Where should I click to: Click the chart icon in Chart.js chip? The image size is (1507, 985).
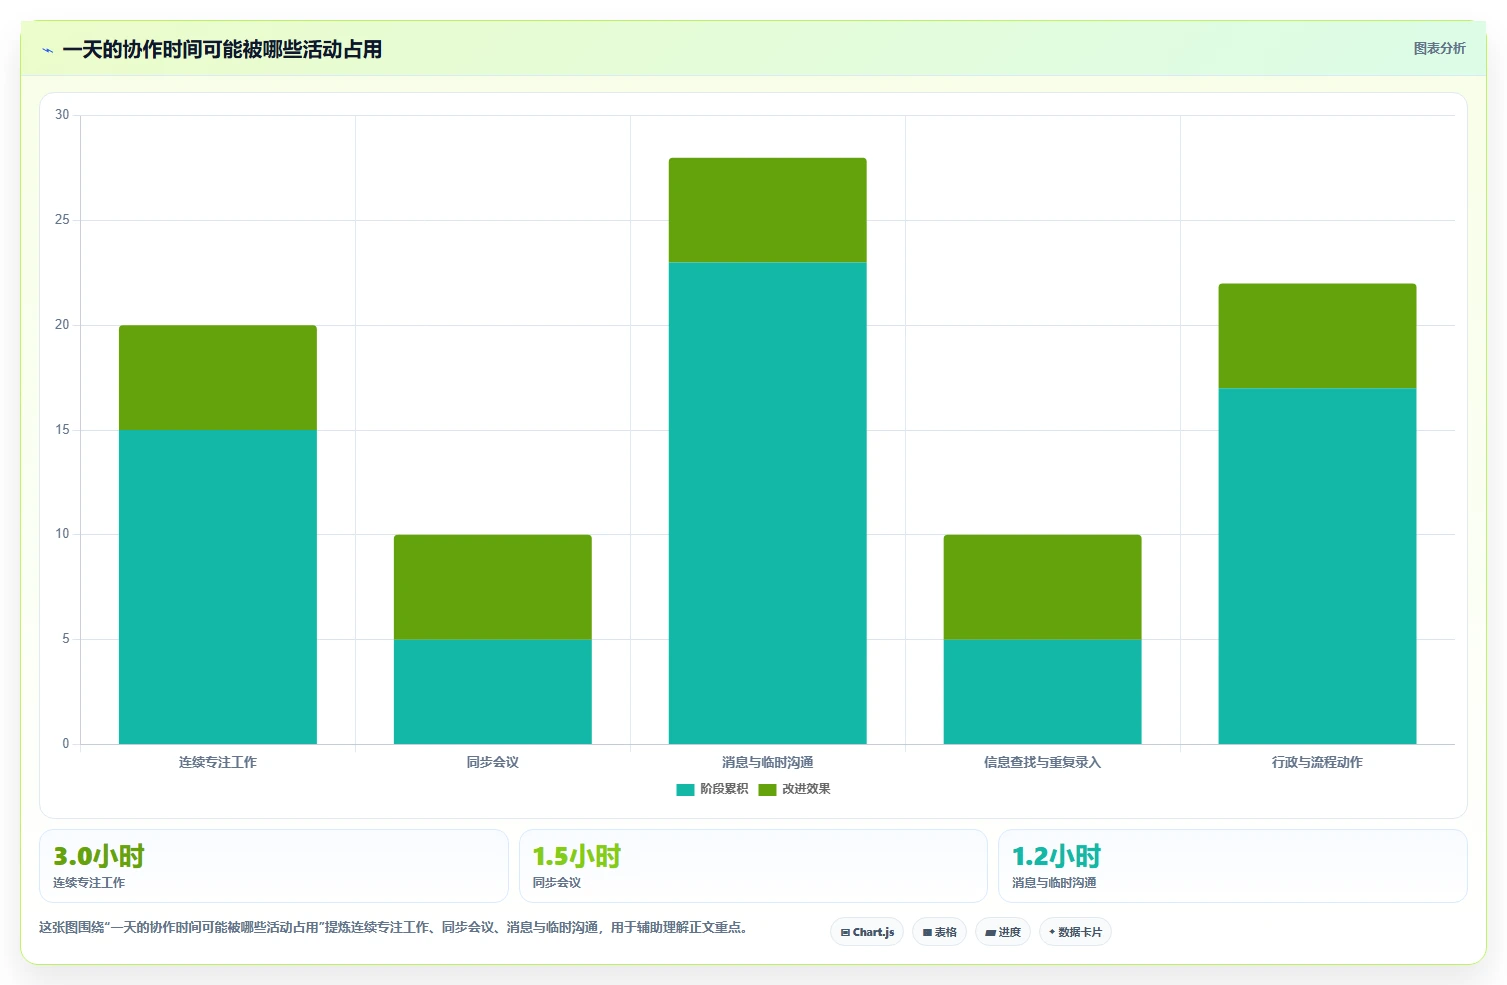[x=845, y=932]
